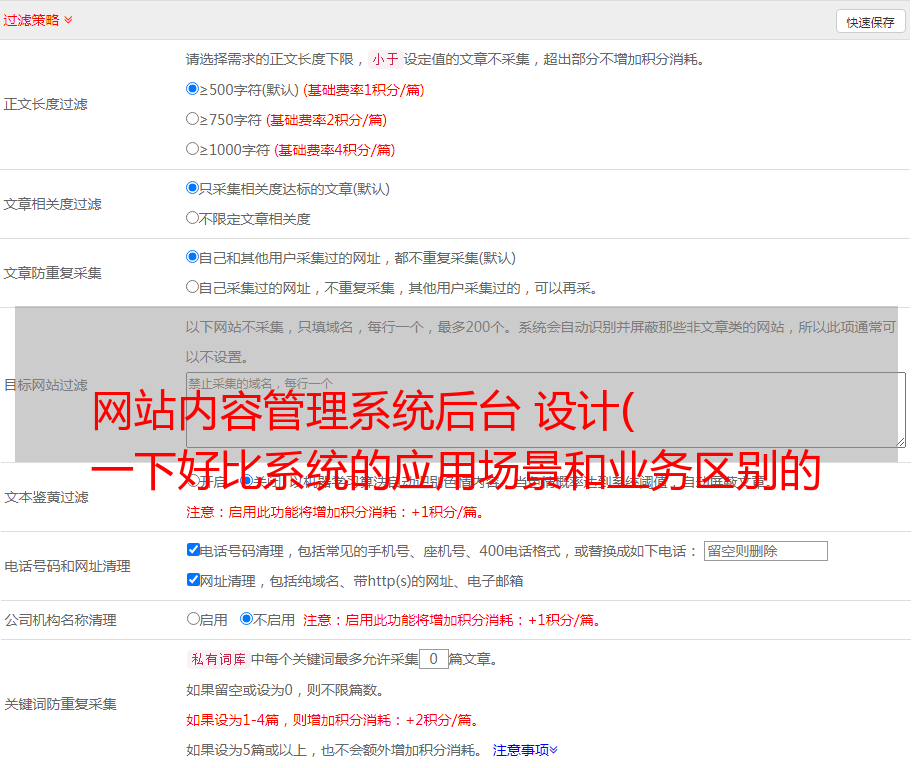Click the keyword article count field

pyautogui.click(x=433, y=659)
